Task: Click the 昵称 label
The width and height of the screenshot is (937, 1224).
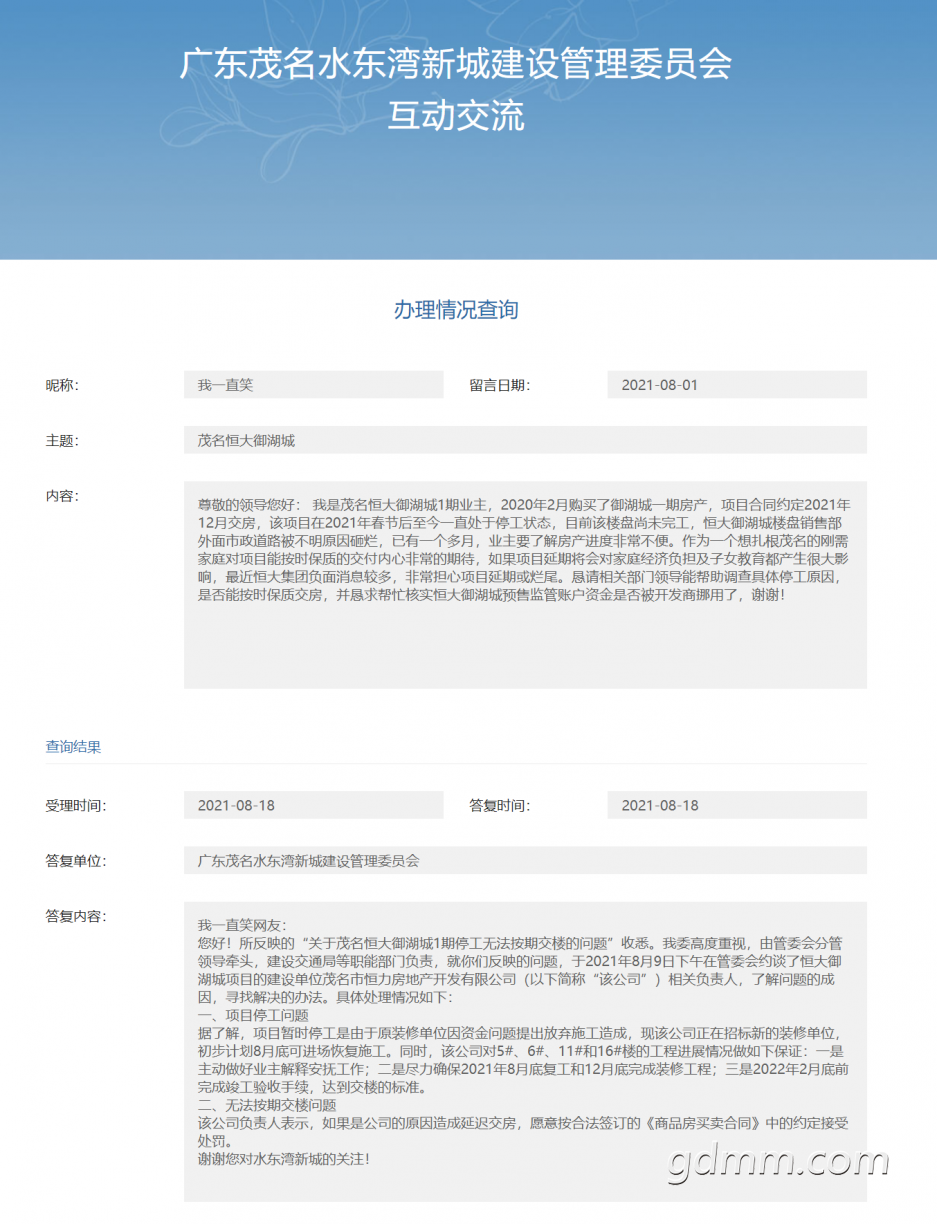Action: click(x=62, y=385)
